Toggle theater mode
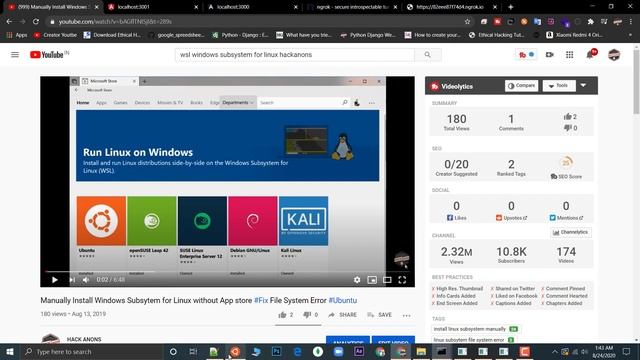Screen dimensions: 640x360 coord(387,280)
